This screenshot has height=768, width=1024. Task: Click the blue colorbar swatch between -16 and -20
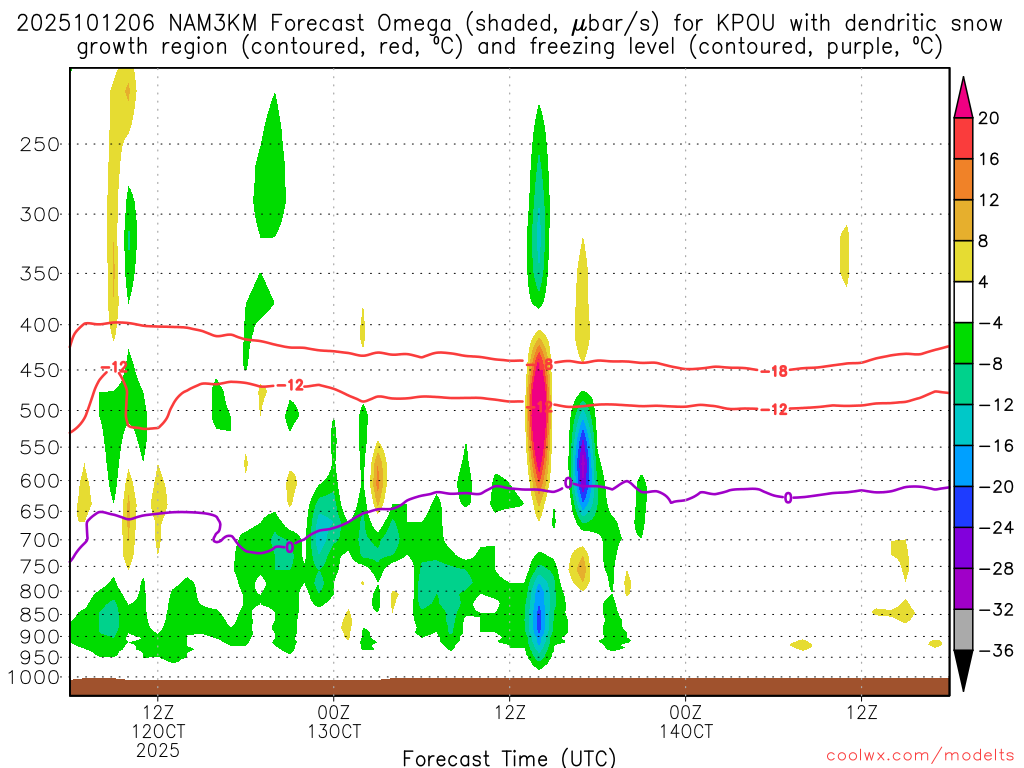(963, 466)
